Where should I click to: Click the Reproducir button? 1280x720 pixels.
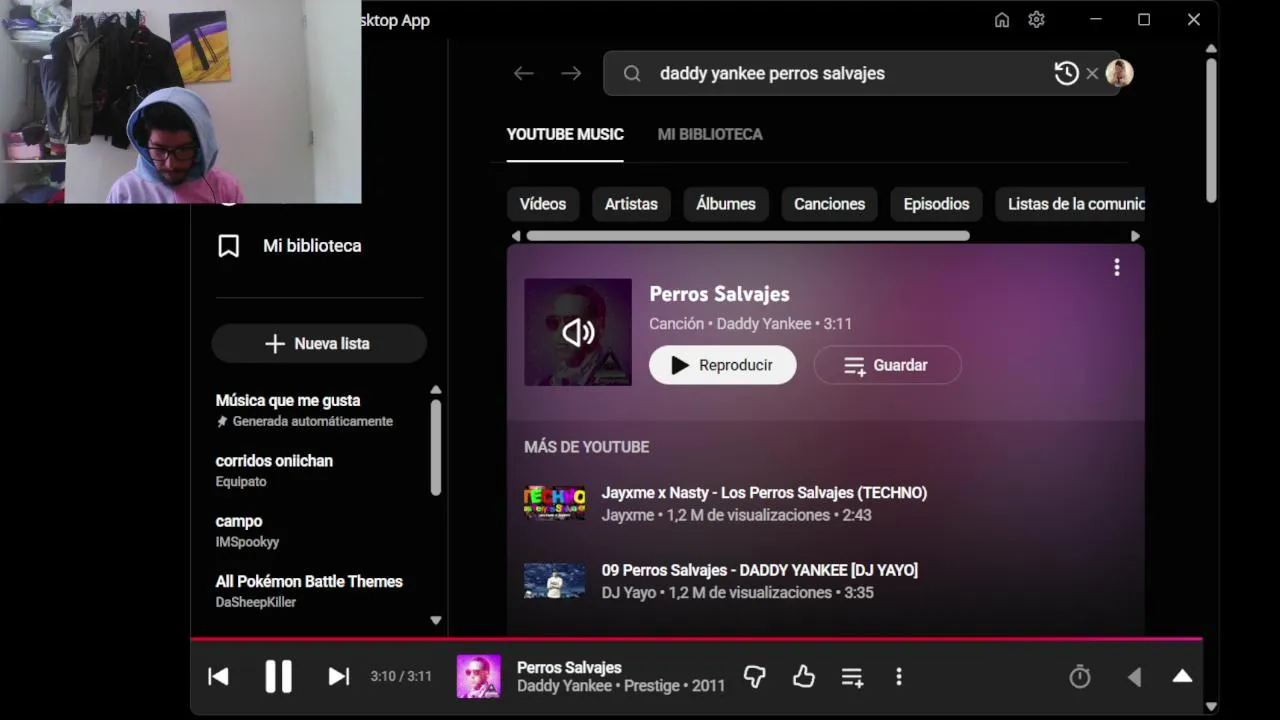click(723, 365)
